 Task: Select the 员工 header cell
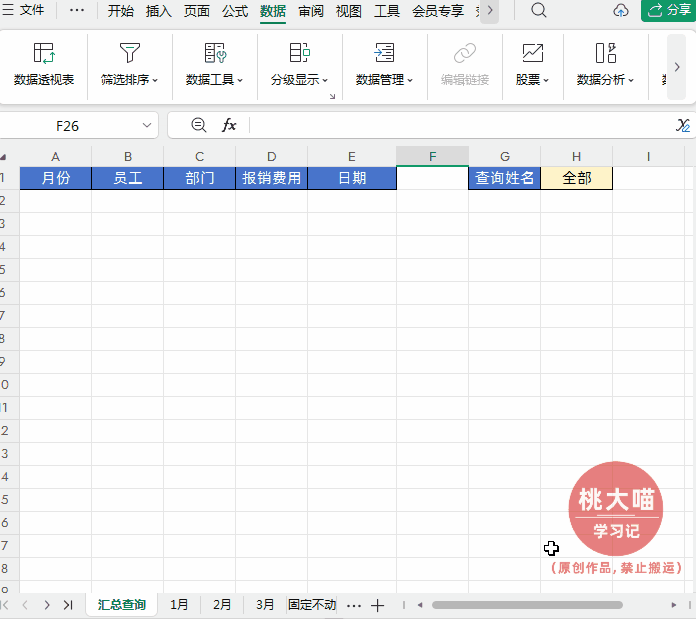(x=128, y=178)
